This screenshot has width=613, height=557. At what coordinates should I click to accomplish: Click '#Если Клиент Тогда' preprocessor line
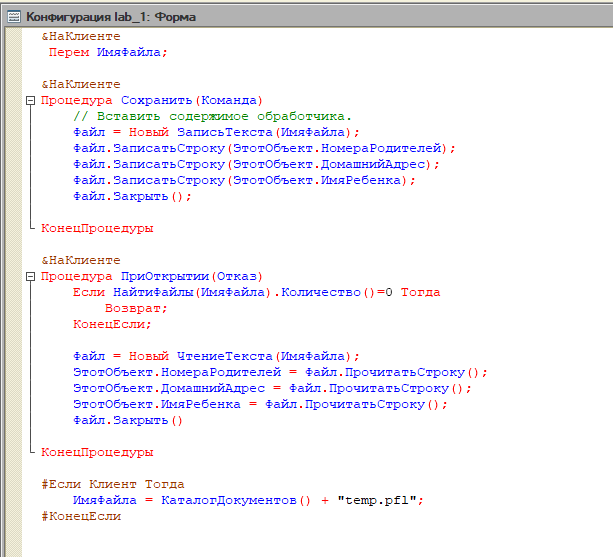(113, 484)
